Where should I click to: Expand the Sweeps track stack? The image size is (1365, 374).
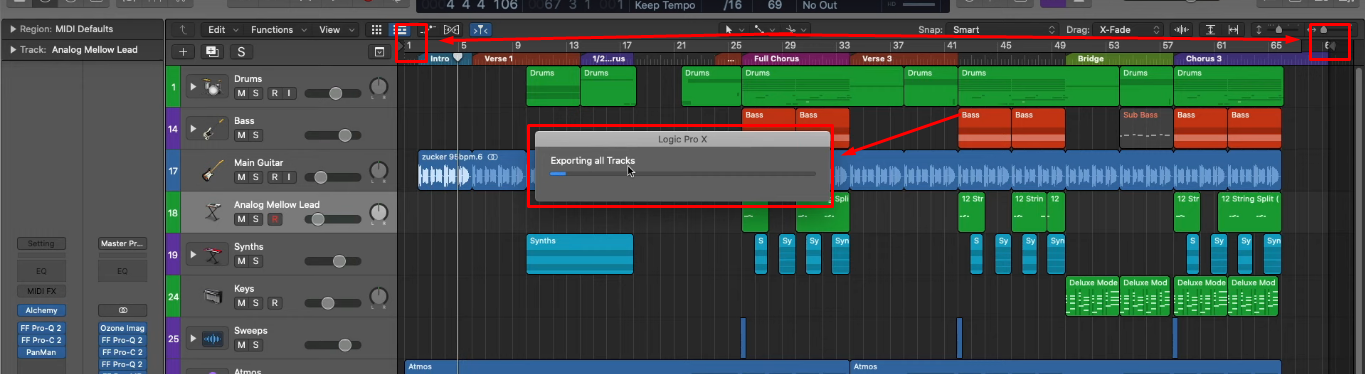193,339
